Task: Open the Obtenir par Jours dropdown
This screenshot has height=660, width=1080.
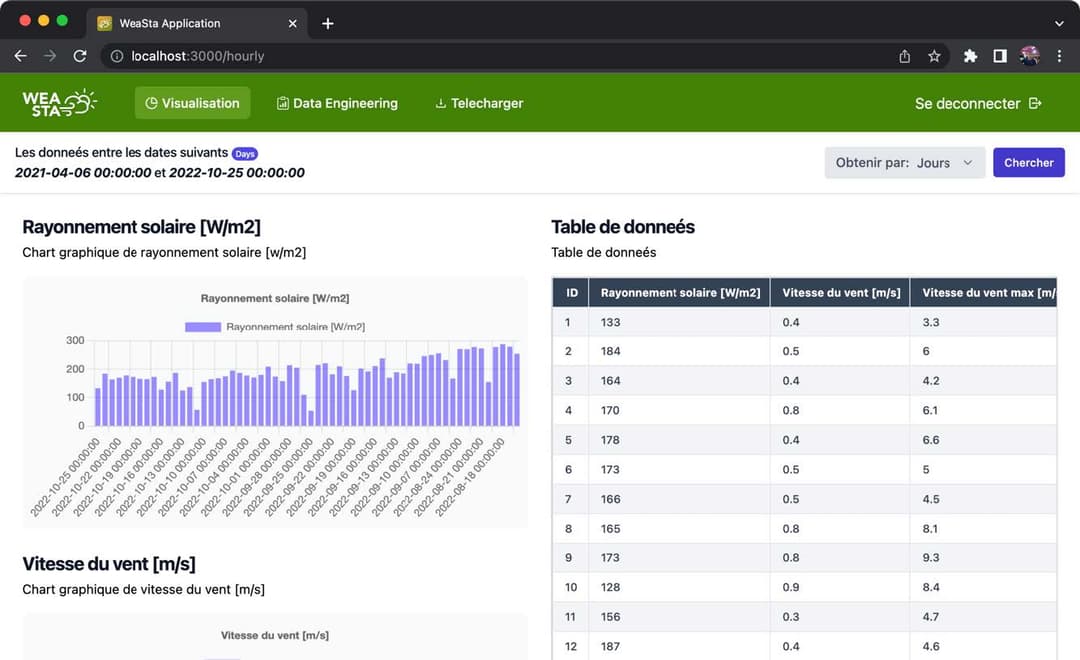Action: coord(904,163)
